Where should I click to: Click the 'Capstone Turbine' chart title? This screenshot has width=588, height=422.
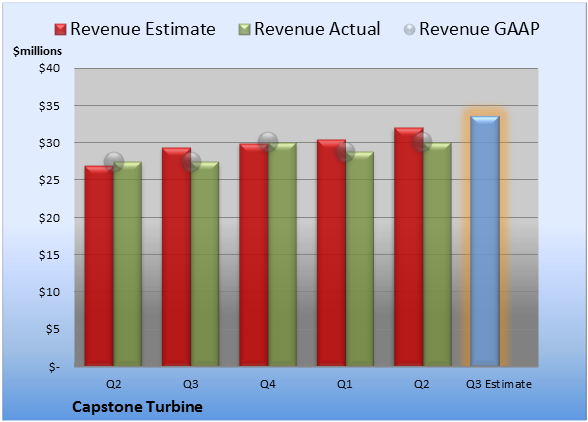pos(137,407)
